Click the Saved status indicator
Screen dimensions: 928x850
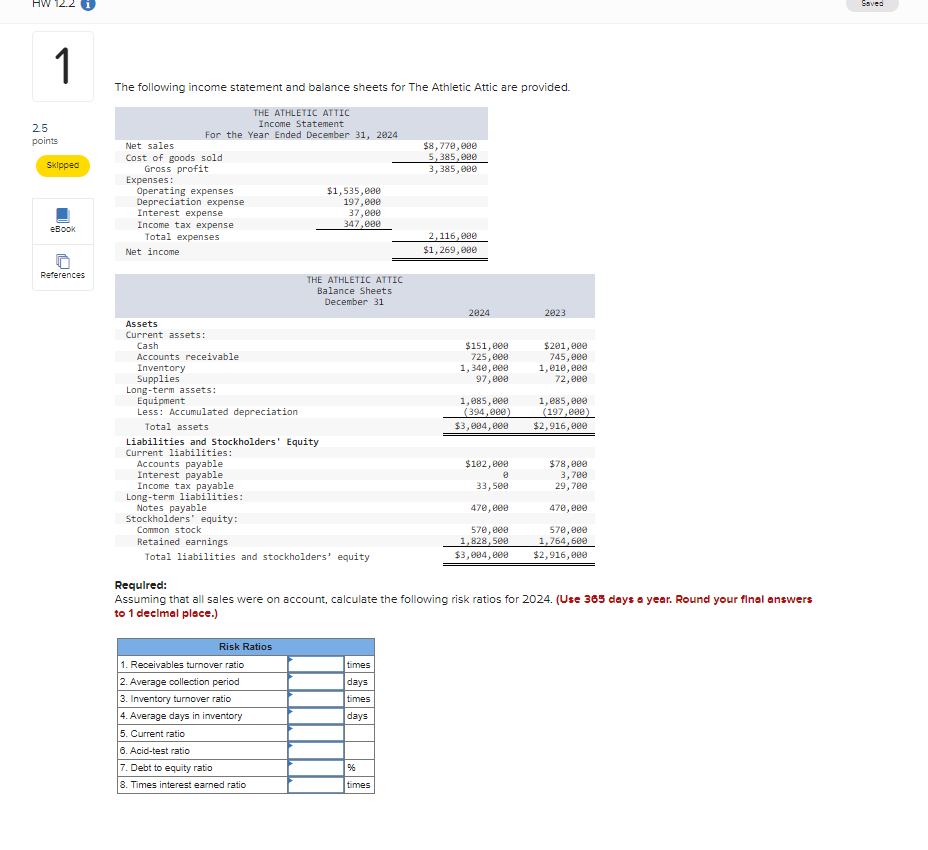pyautogui.click(x=872, y=4)
